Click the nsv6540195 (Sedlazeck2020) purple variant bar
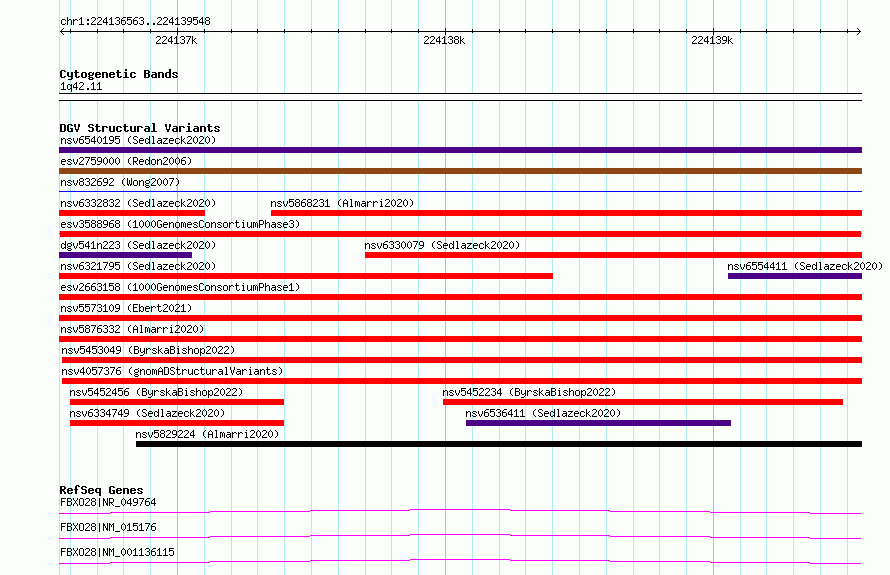Image resolution: width=890 pixels, height=575 pixels. click(460, 150)
